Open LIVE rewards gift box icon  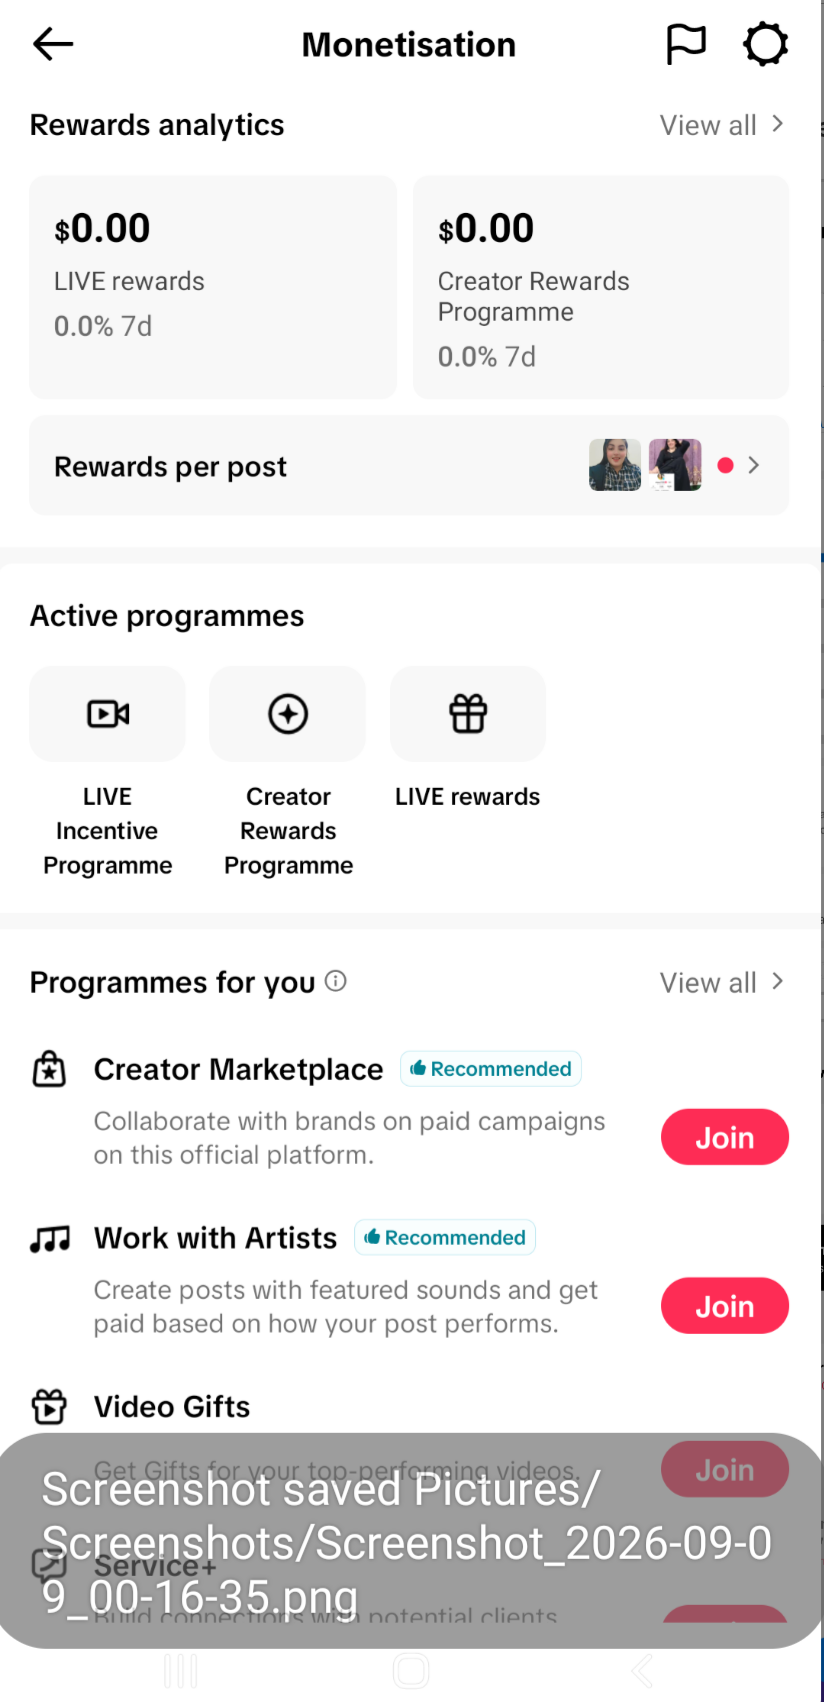(x=468, y=714)
